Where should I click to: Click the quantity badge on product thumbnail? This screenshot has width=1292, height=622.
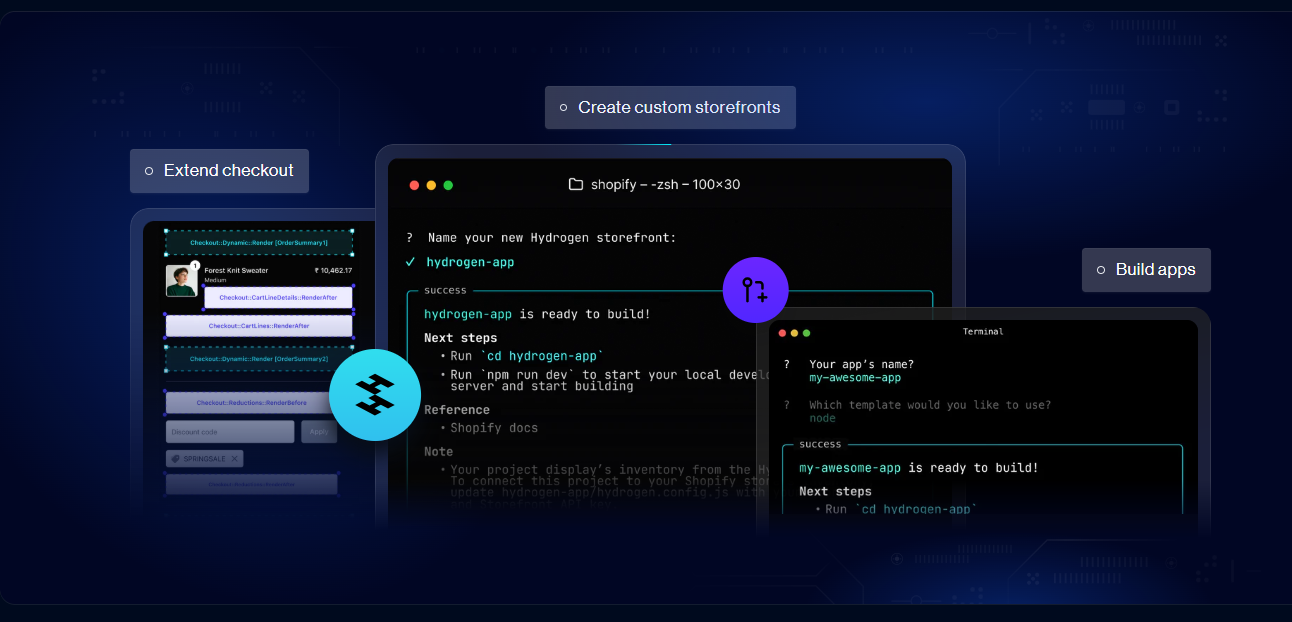pyautogui.click(x=195, y=265)
